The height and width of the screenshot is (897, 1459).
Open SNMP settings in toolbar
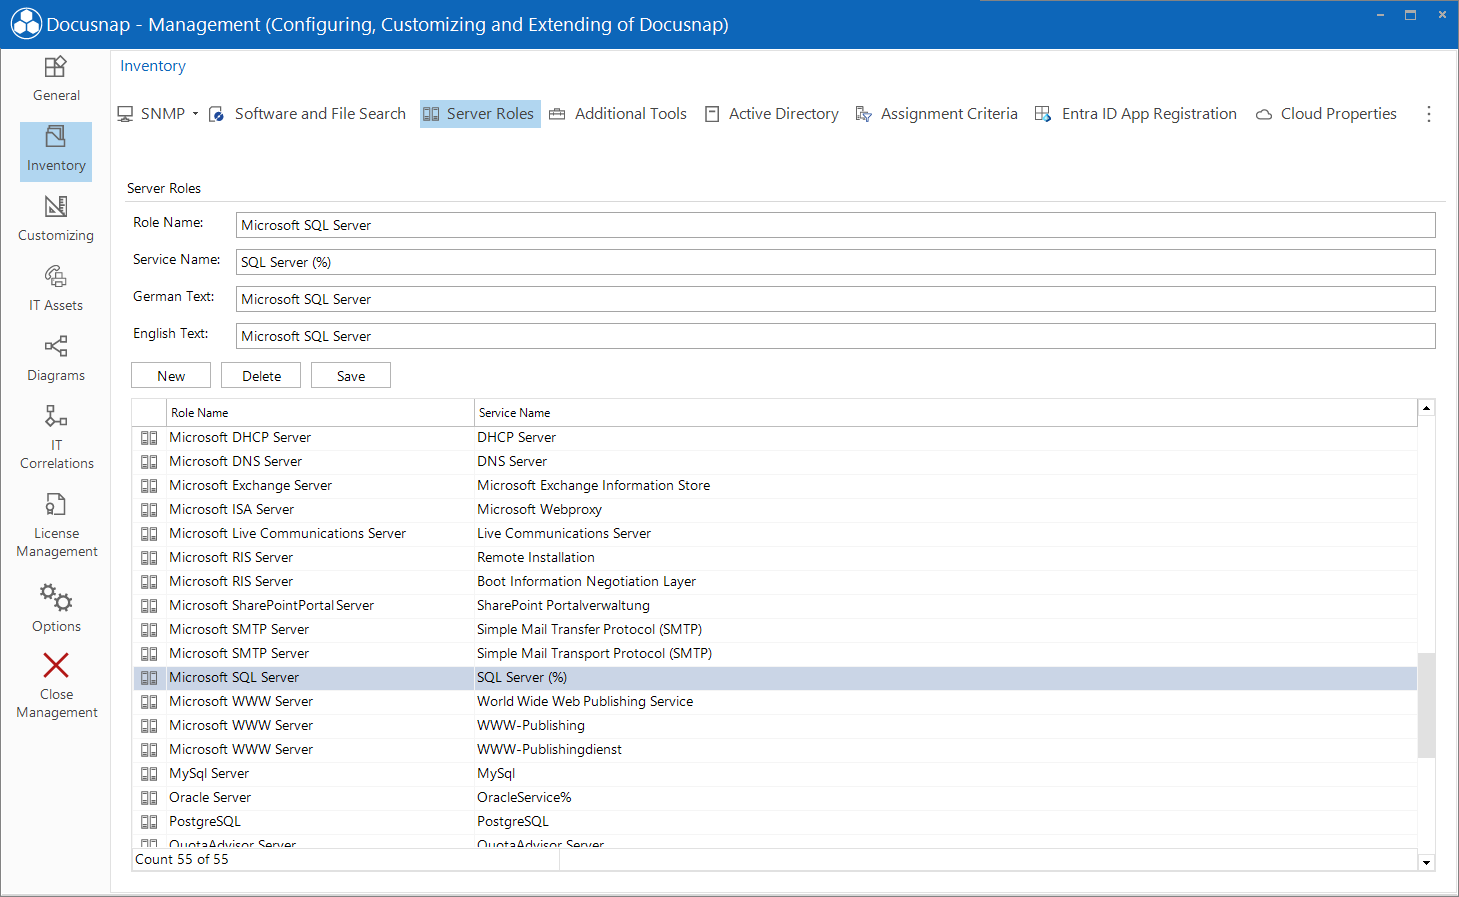(x=152, y=114)
